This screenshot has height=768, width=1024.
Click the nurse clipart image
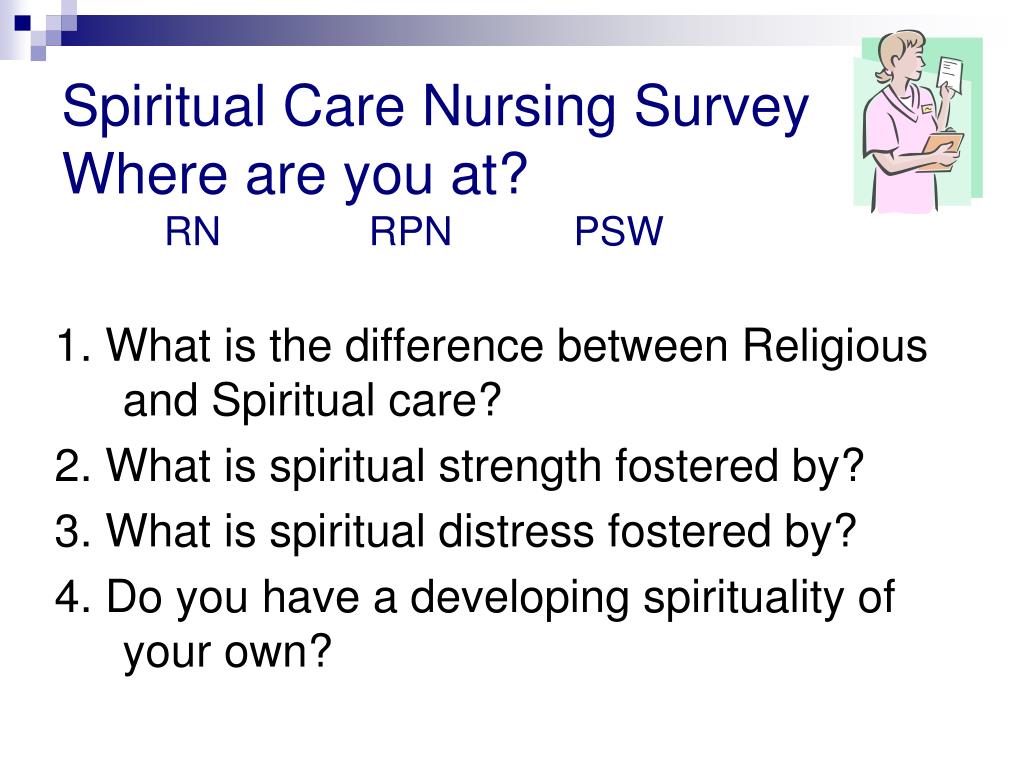918,121
